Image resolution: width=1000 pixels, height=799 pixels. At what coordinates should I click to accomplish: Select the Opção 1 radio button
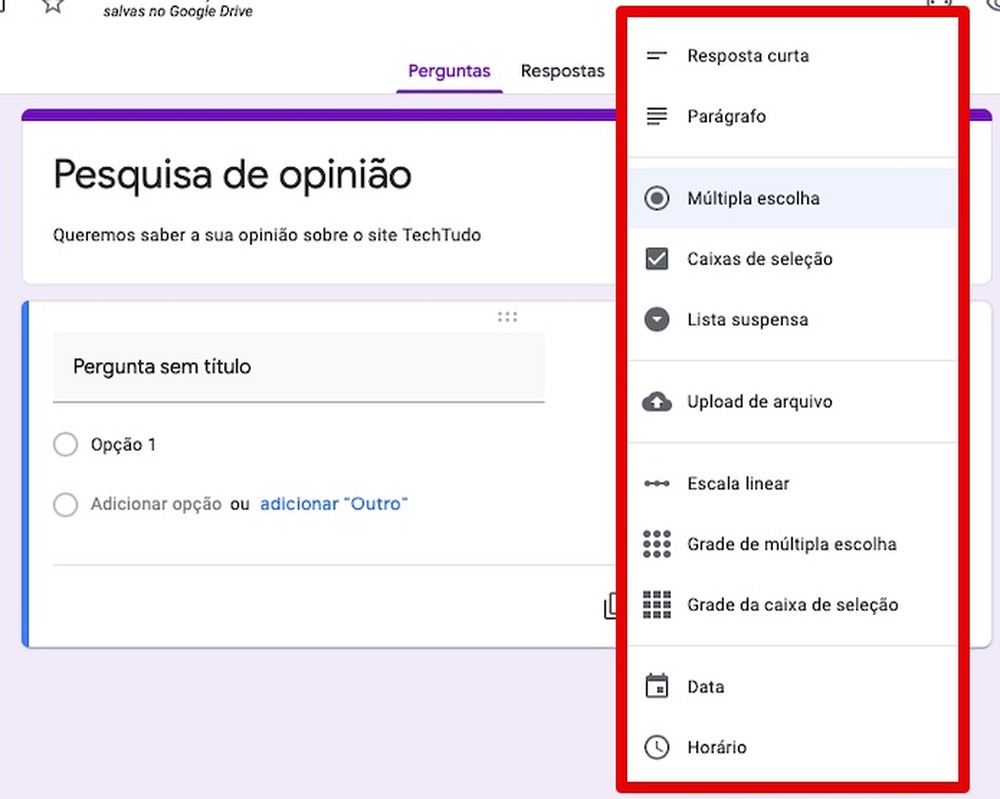coord(65,444)
